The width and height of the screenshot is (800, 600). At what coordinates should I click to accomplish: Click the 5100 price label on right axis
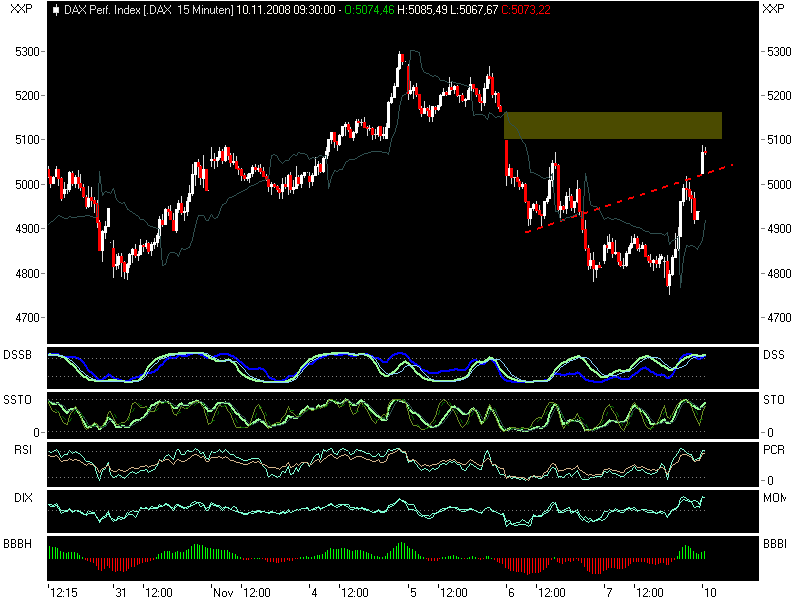pyautogui.click(x=779, y=139)
